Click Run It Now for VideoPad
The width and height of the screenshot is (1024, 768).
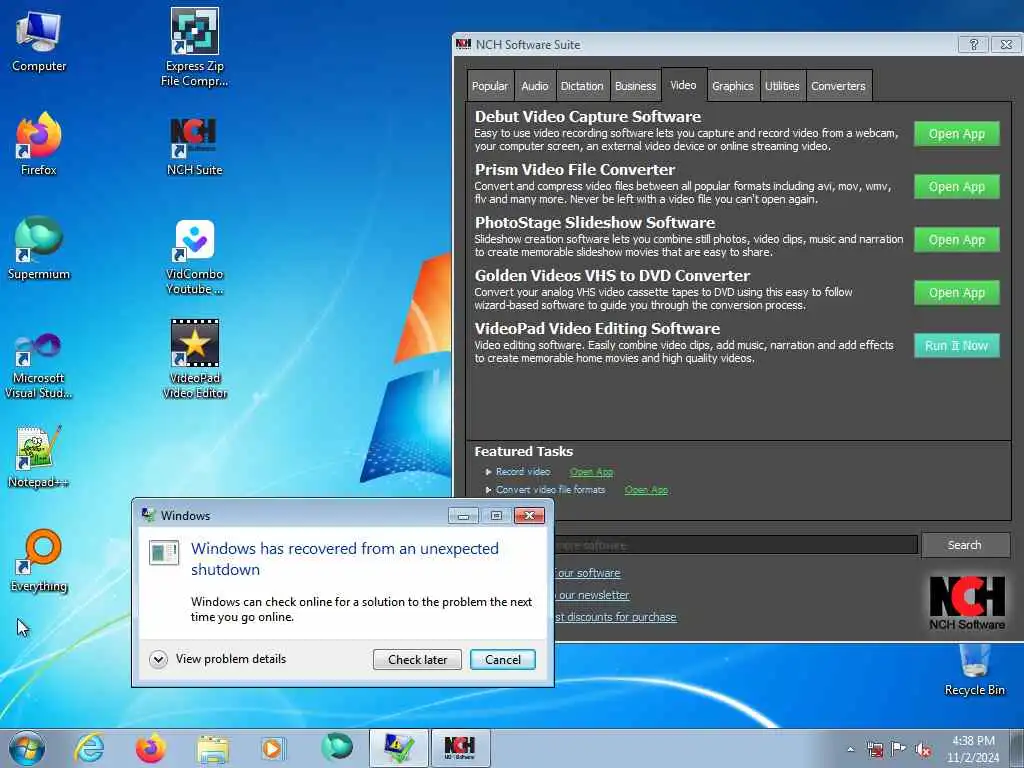[x=956, y=345]
